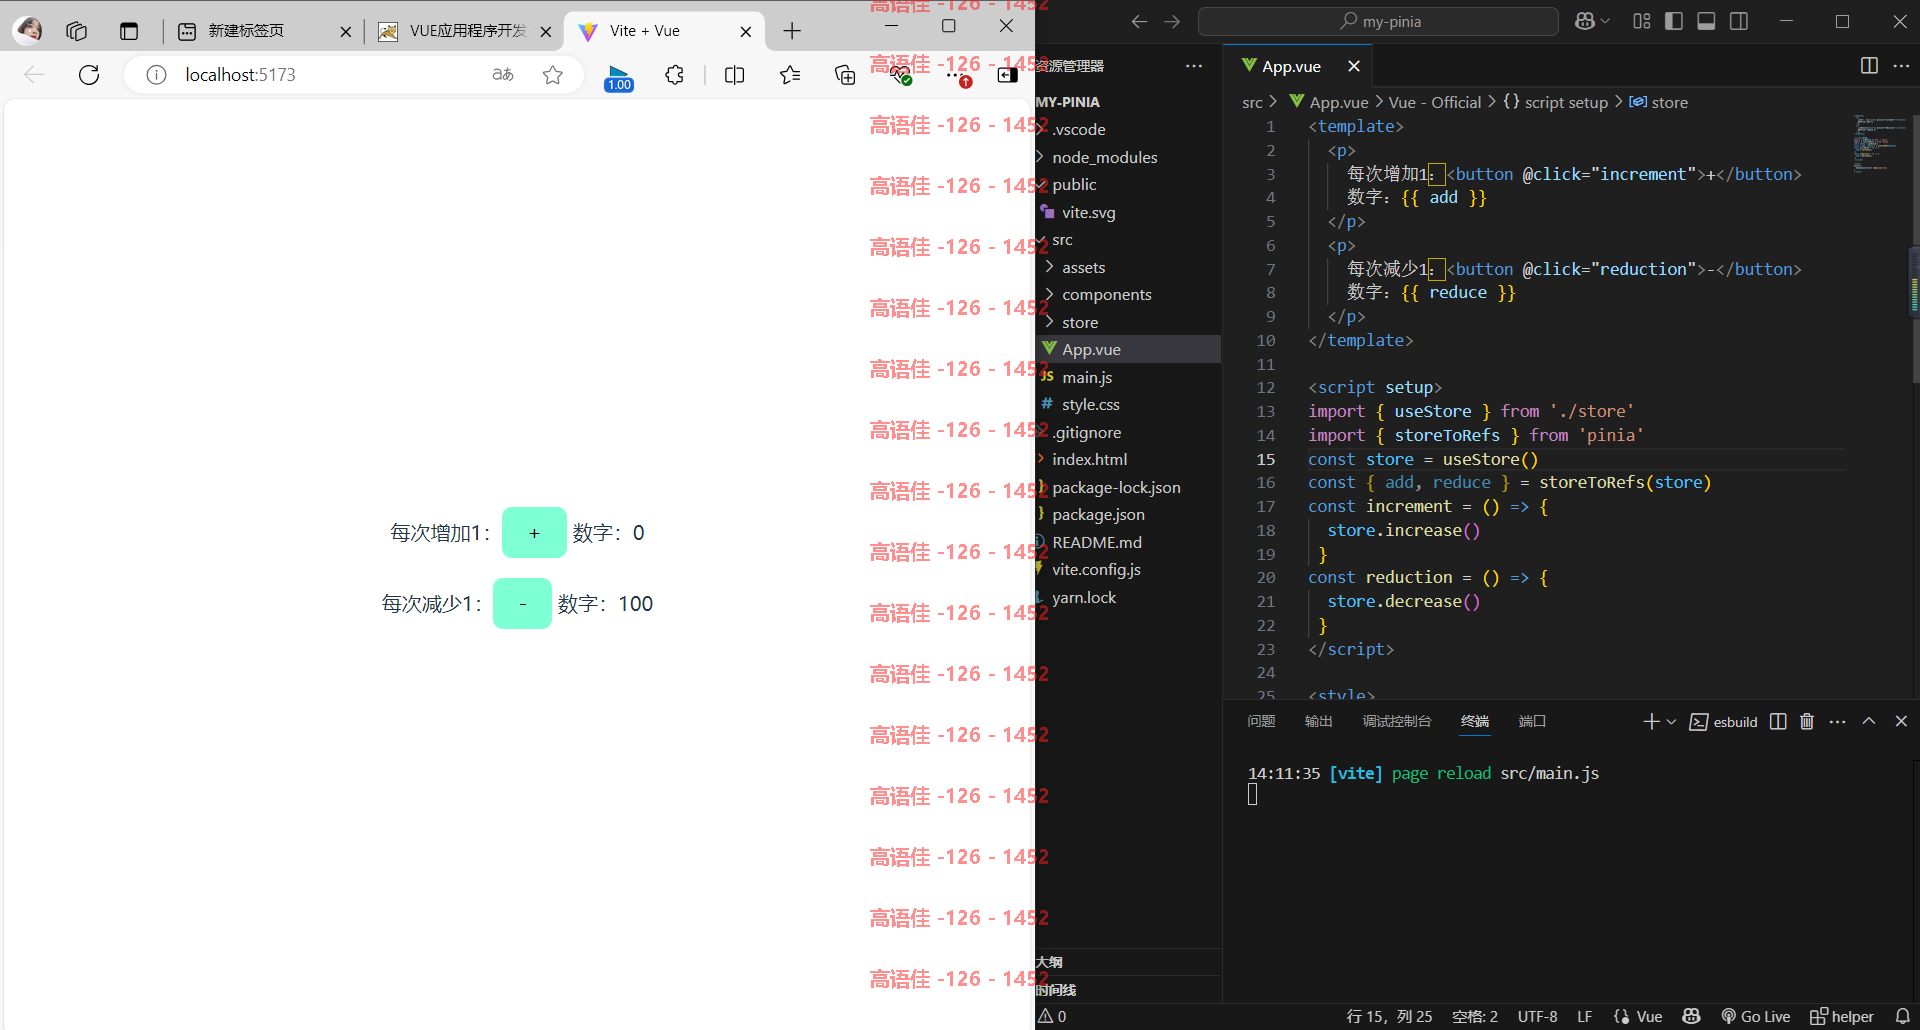Screen dimensions: 1920x1030
Task: Click VS Code my-pinia search box
Action: [1378, 21]
